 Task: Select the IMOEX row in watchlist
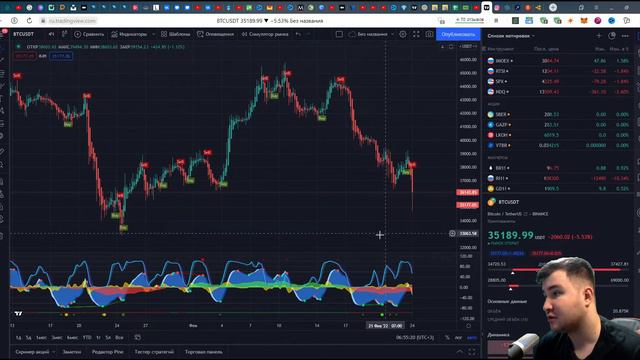click(x=558, y=61)
